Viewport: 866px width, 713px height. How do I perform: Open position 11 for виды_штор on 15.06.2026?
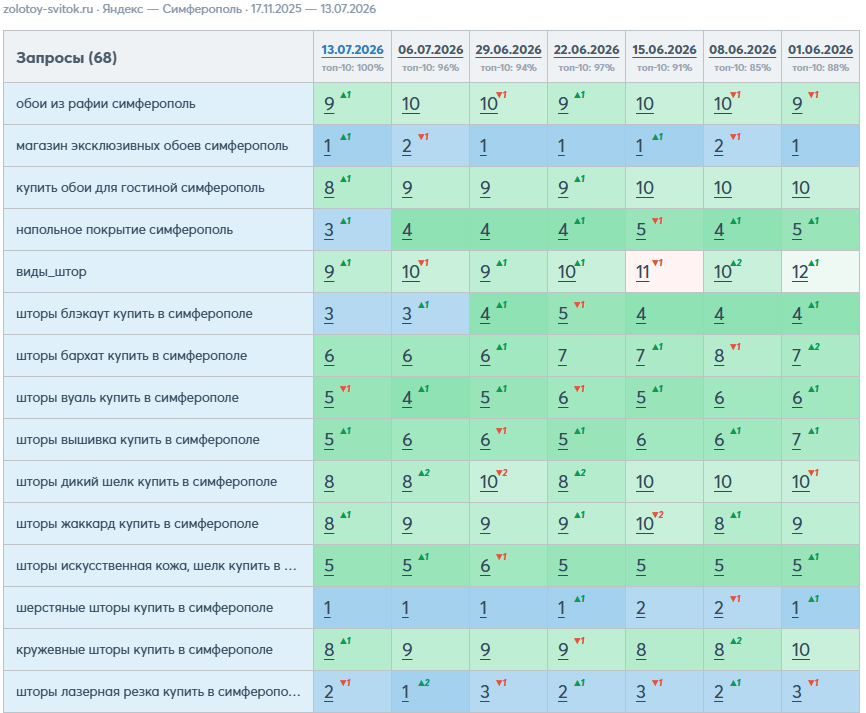(x=642, y=272)
